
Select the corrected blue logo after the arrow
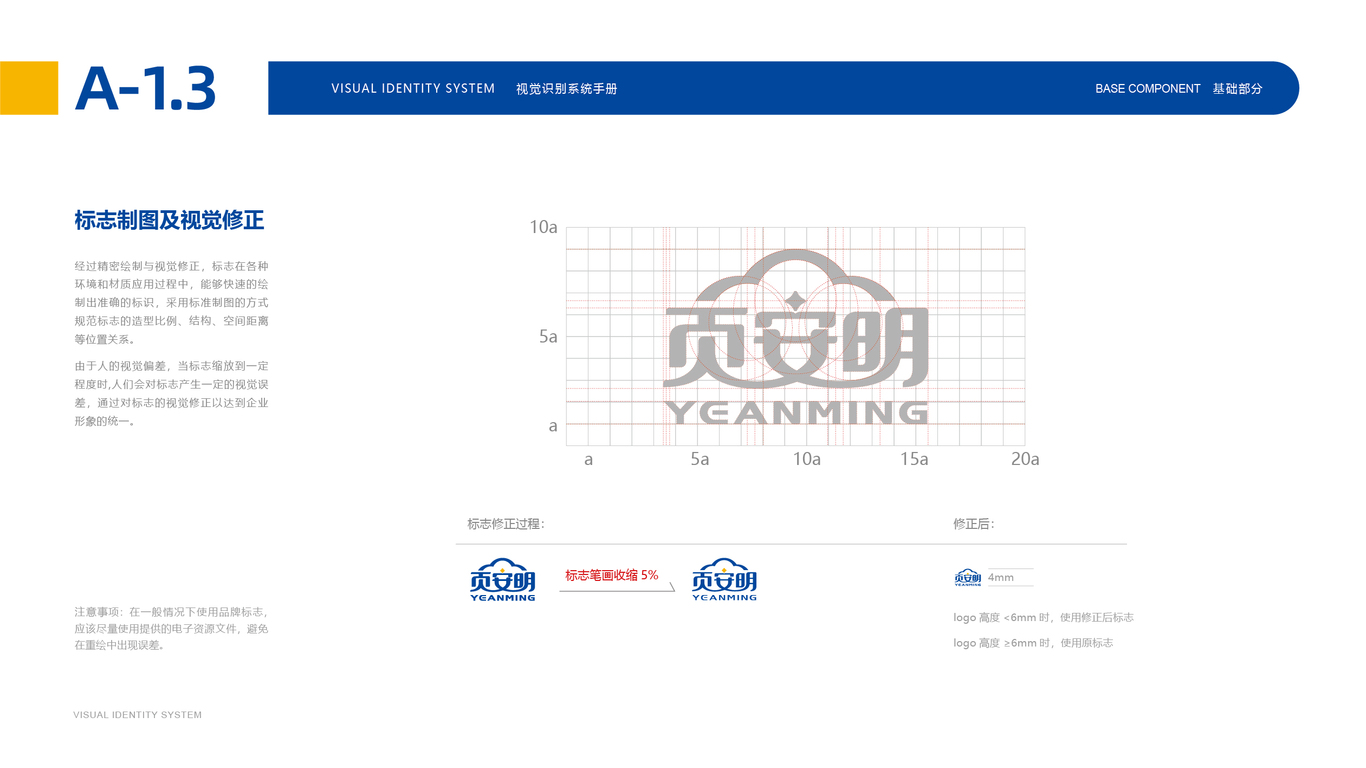pos(725,580)
